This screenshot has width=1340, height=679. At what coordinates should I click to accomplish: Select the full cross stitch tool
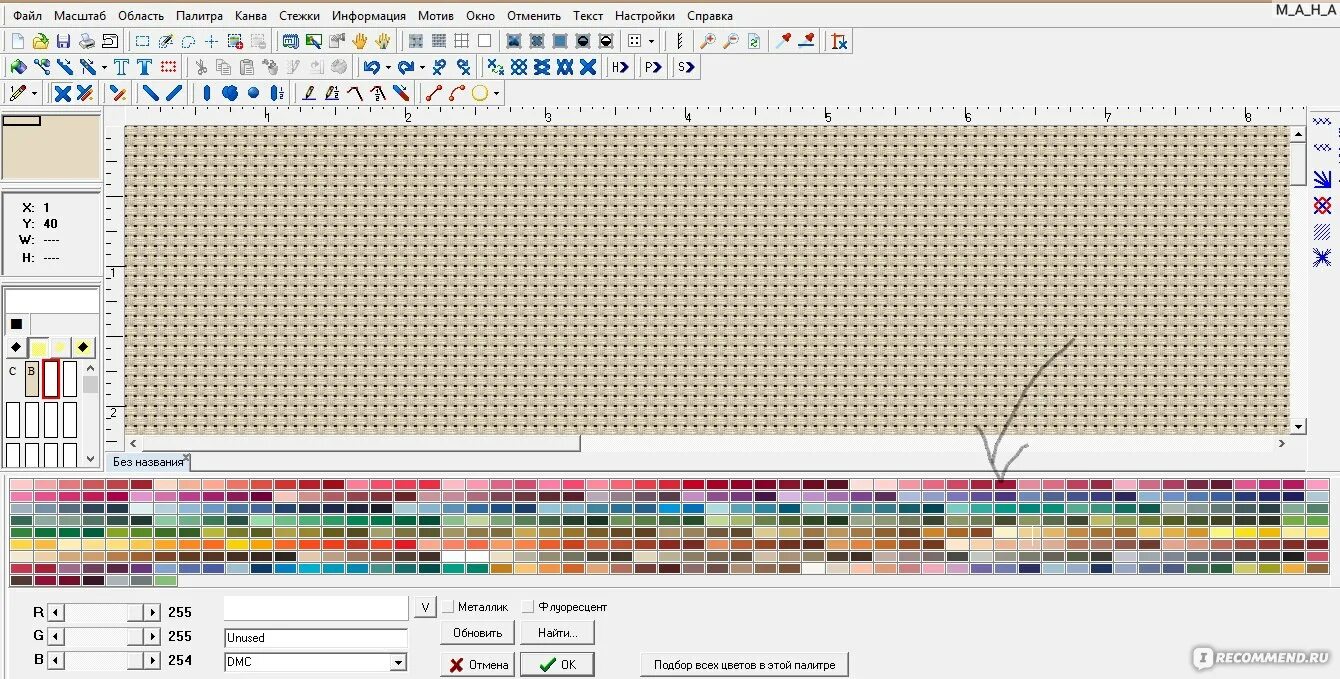[x=62, y=93]
